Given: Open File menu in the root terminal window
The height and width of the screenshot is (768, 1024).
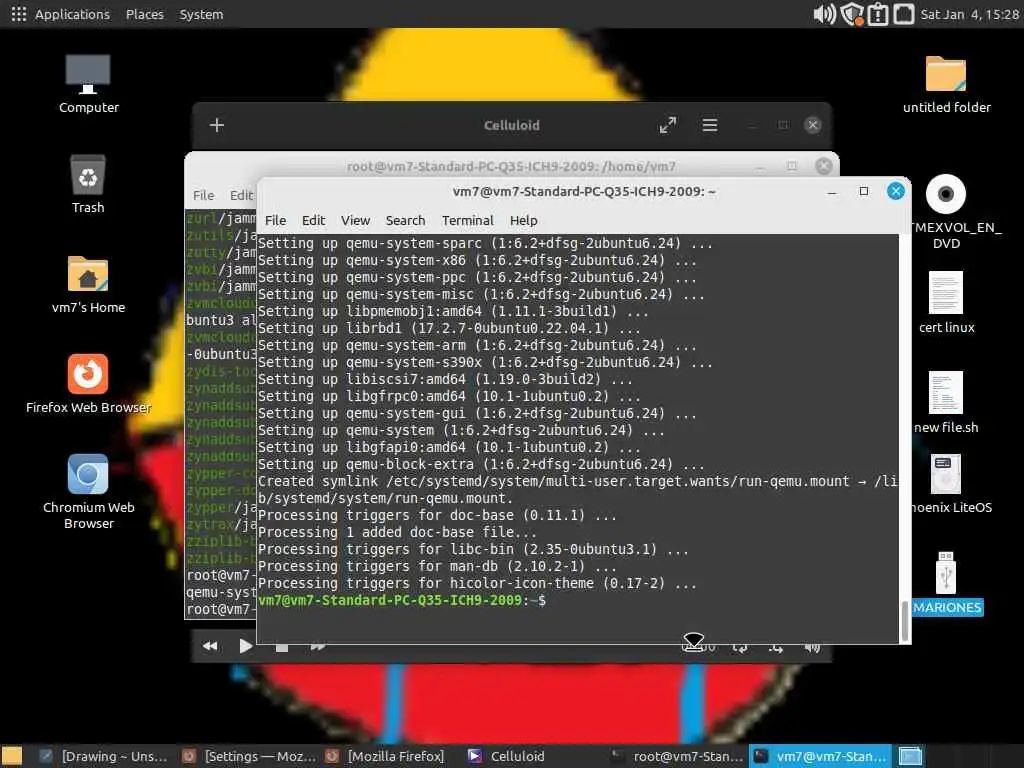Looking at the screenshot, I should [x=203, y=195].
